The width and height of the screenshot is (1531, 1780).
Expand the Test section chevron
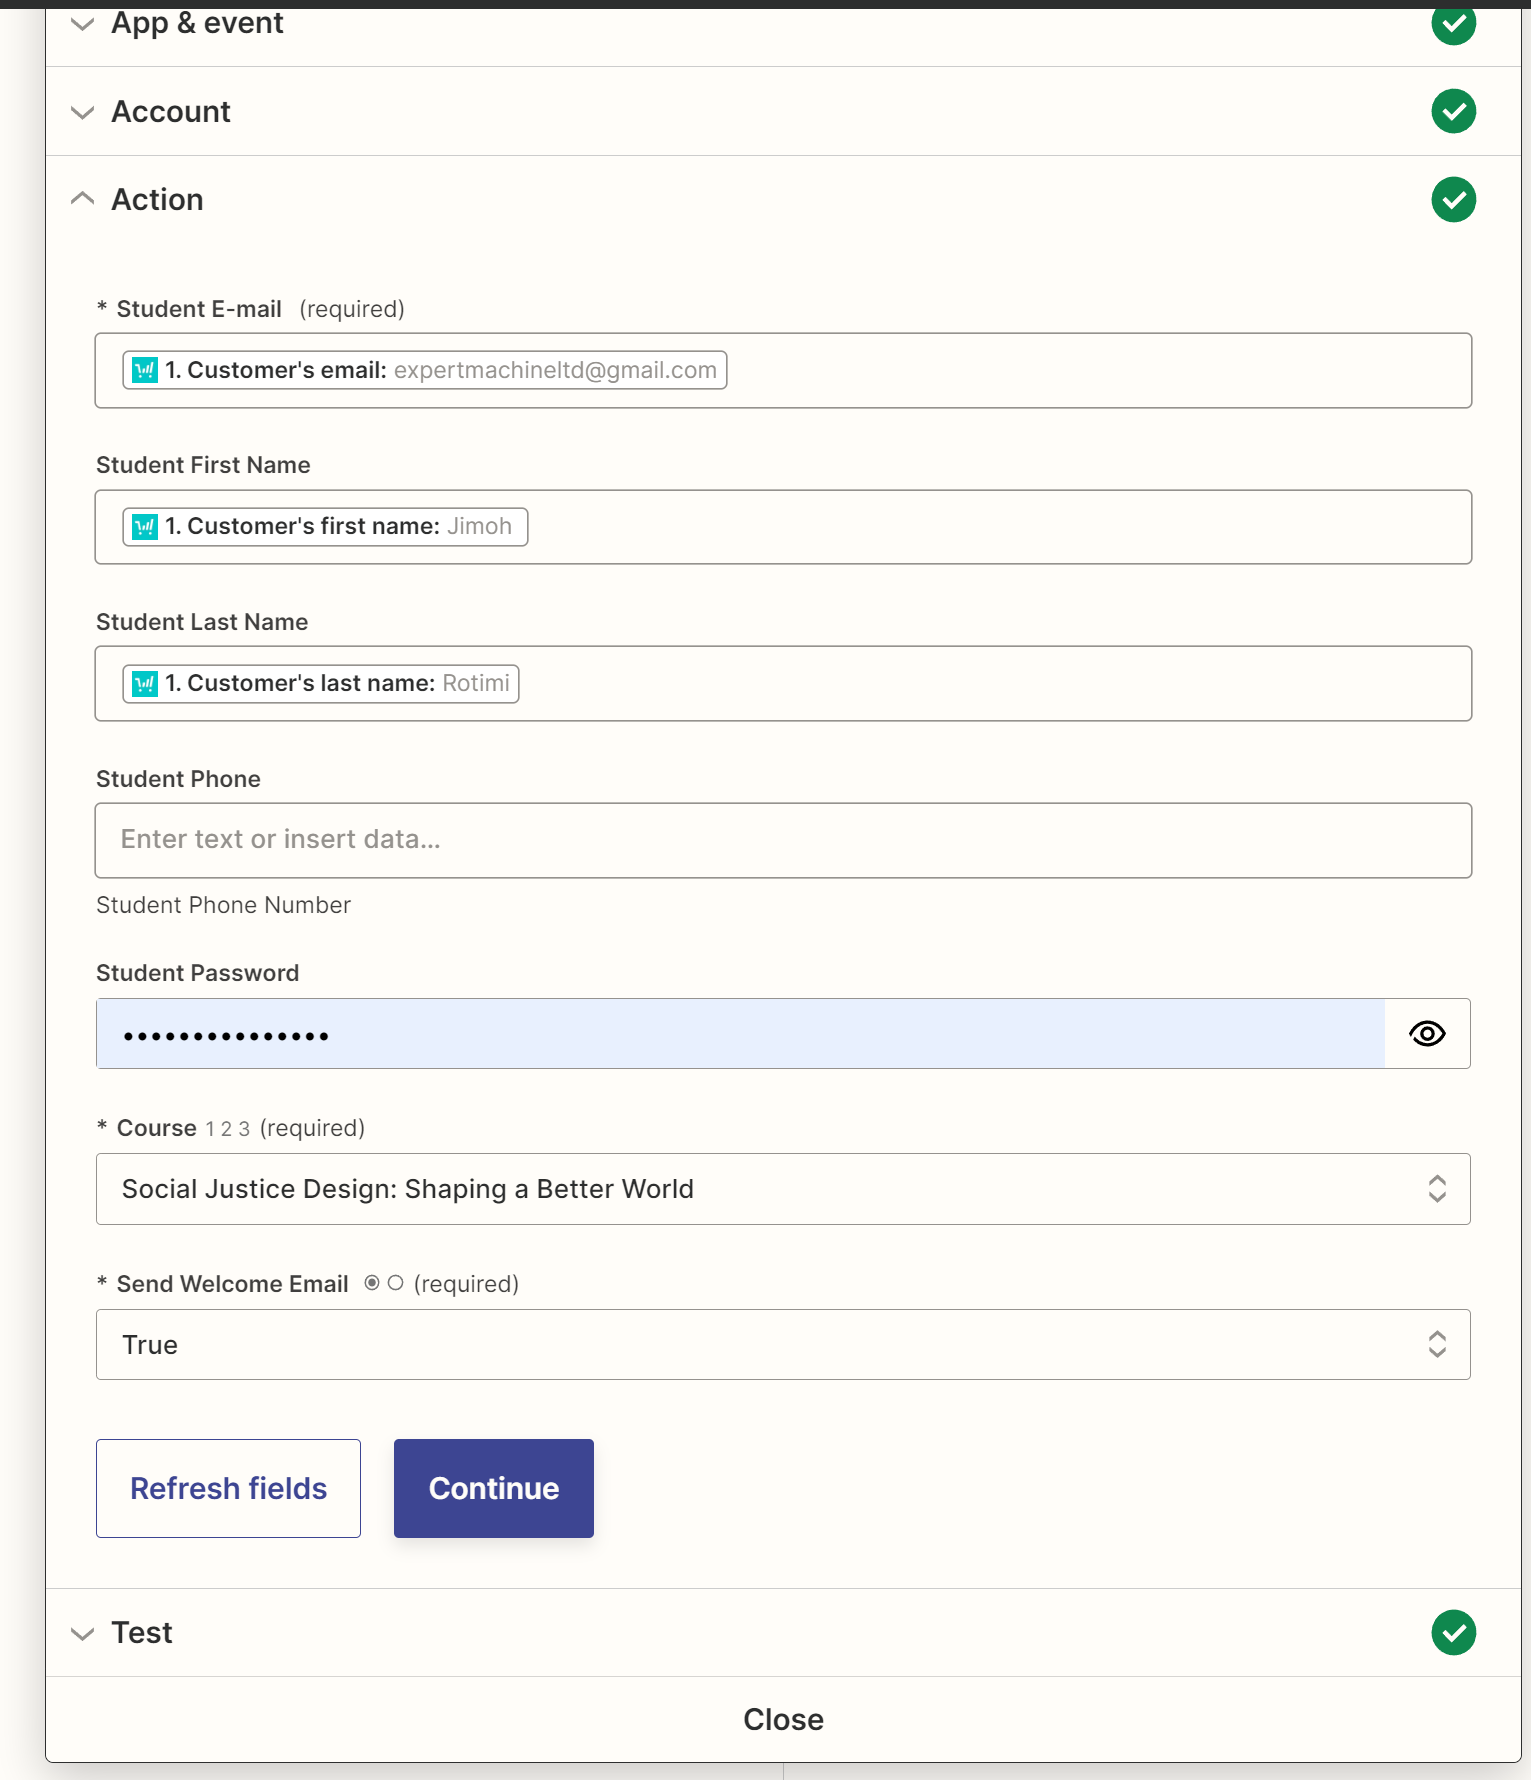83,1634
